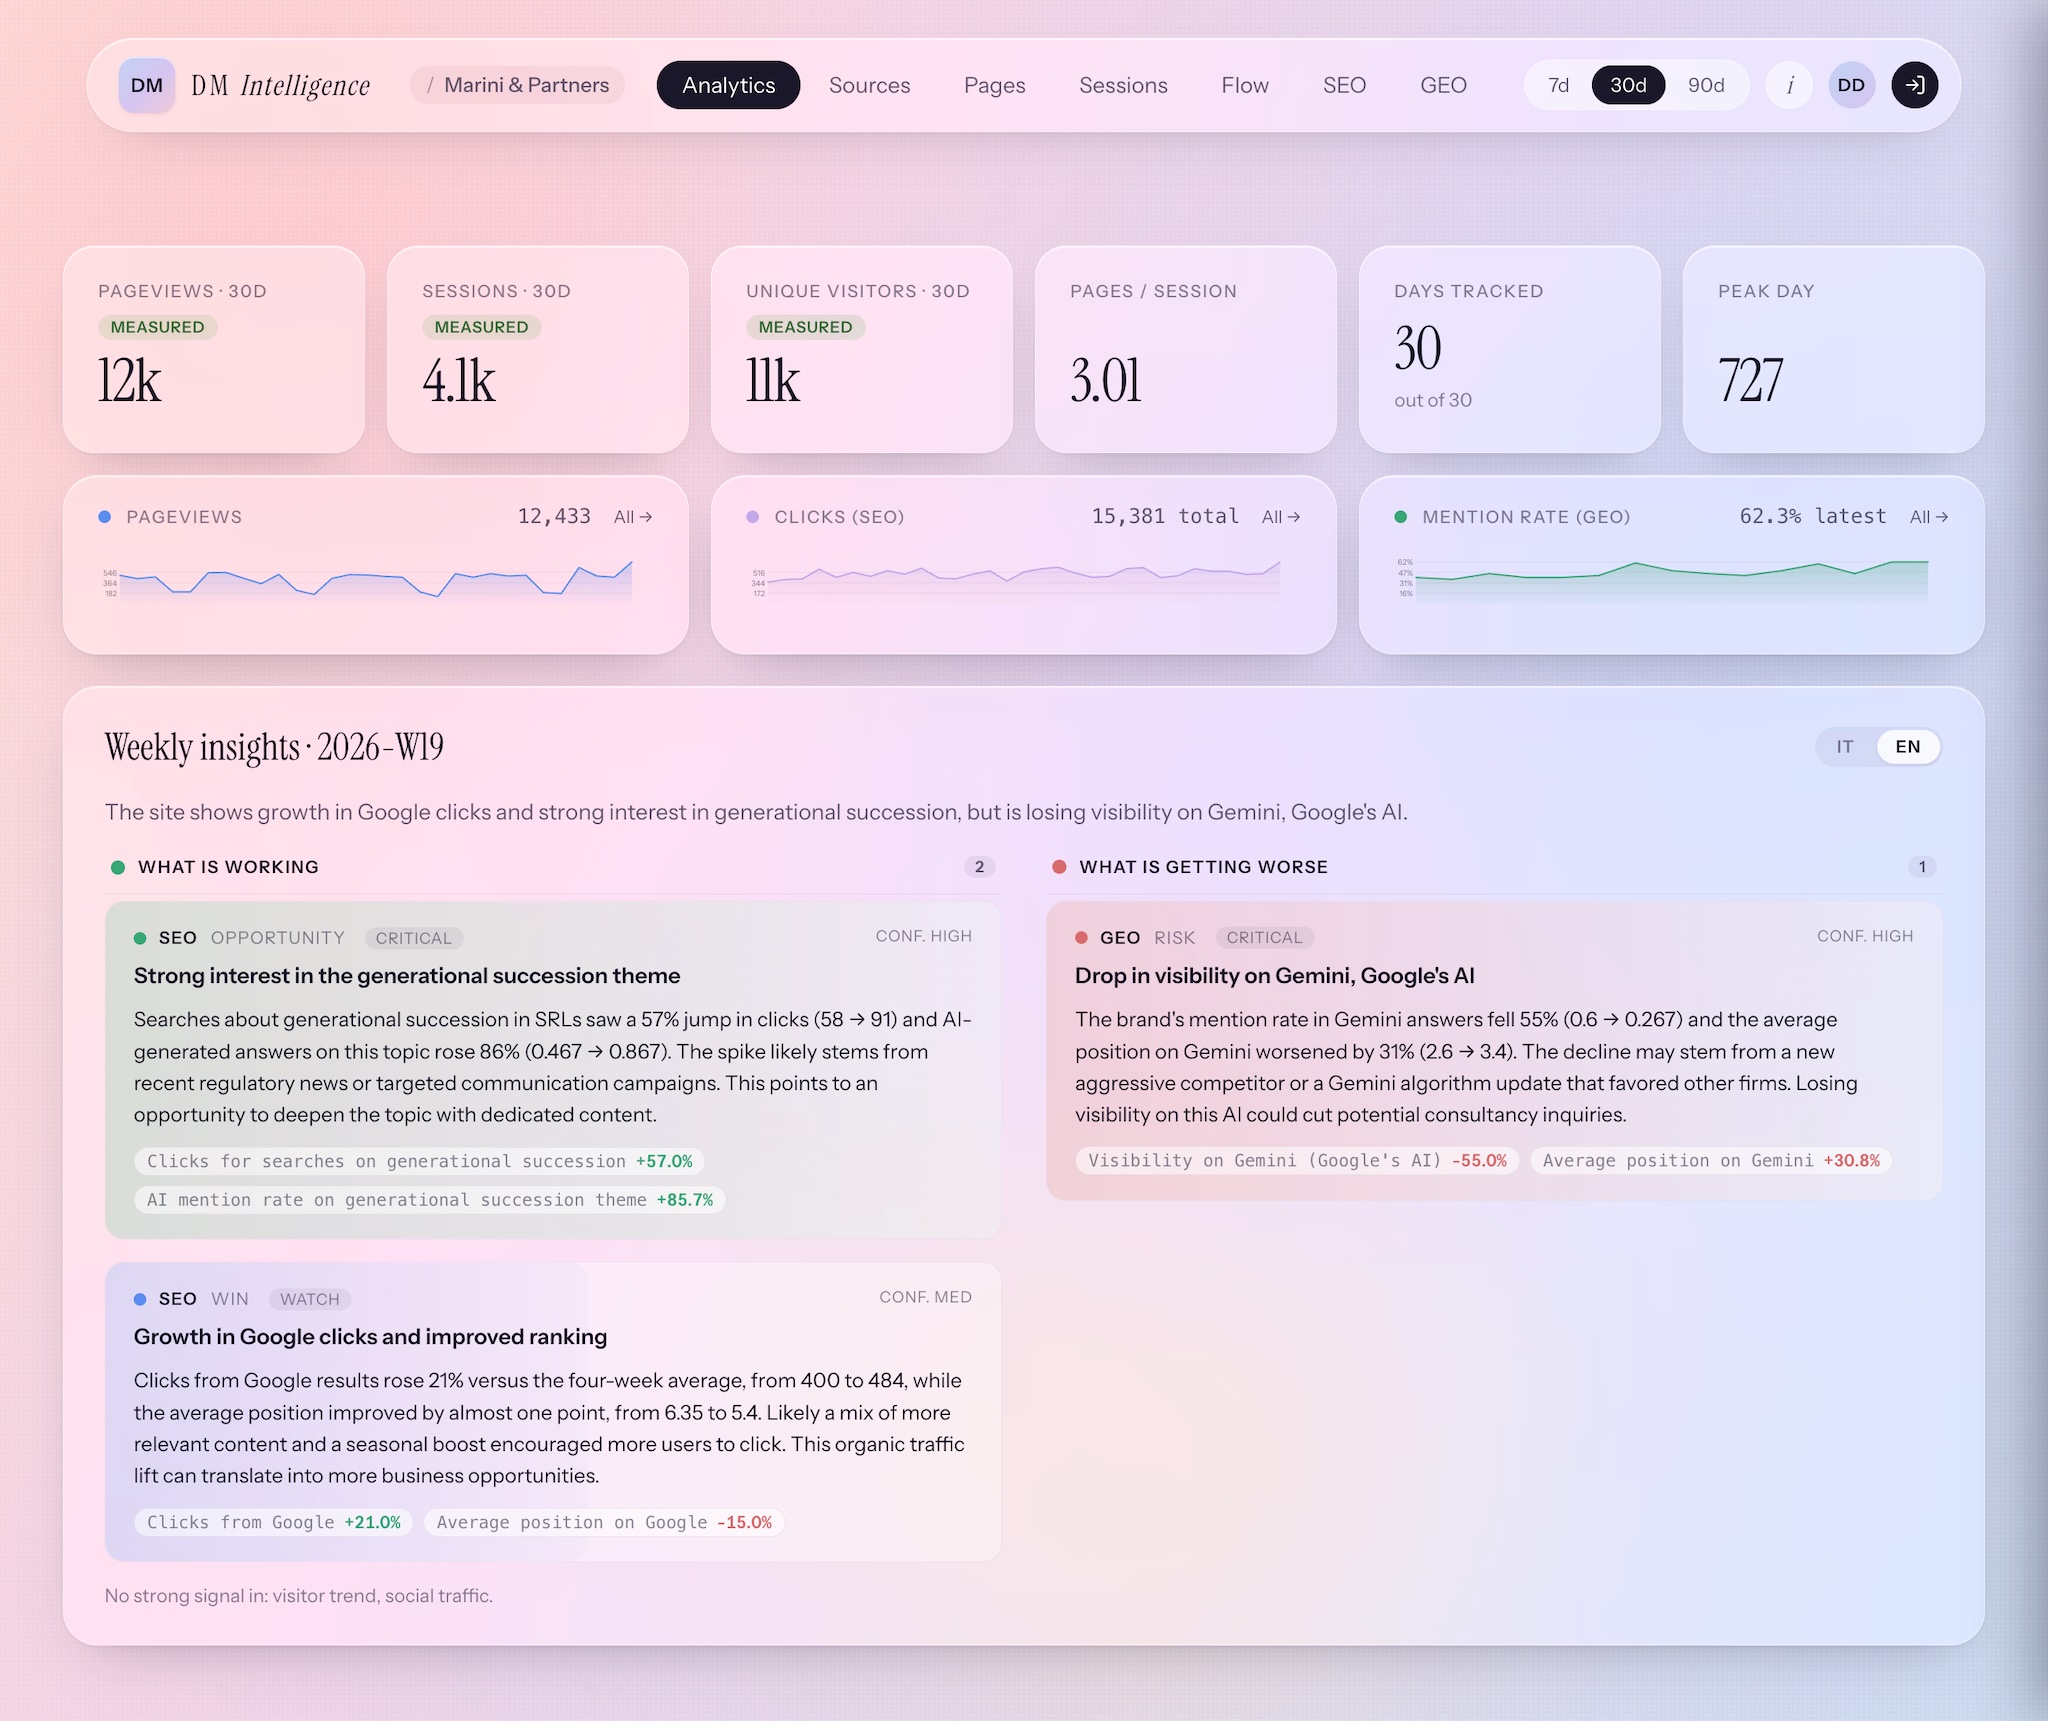Open All link on Pageviews chart
Image resolution: width=2048 pixels, height=1721 pixels.
click(633, 517)
